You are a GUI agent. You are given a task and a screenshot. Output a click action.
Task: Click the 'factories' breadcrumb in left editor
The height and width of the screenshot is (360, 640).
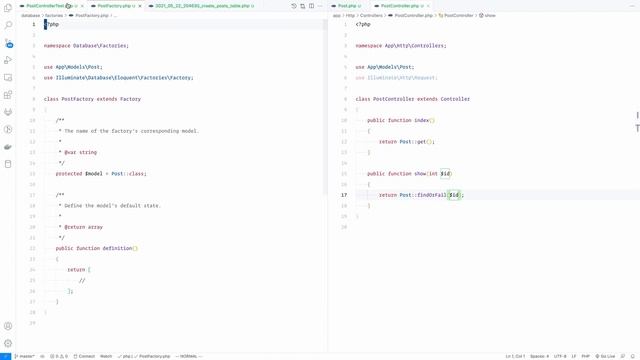(x=54, y=16)
